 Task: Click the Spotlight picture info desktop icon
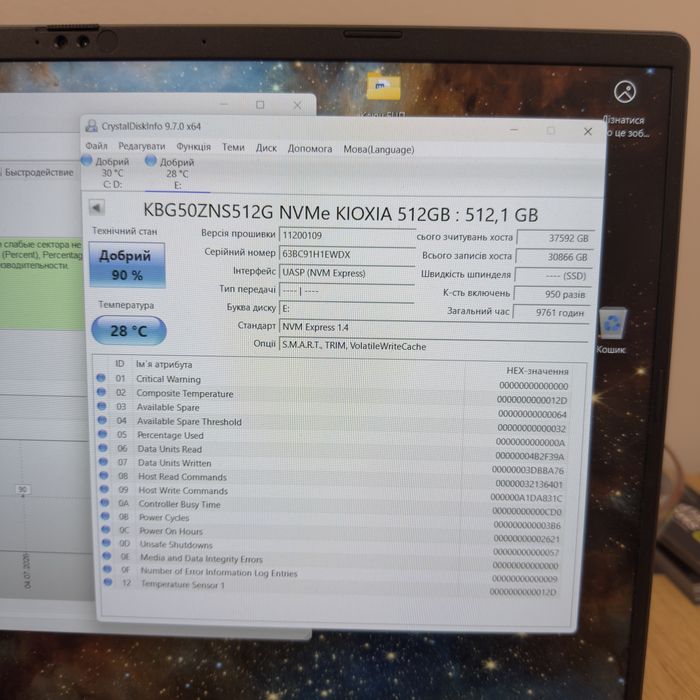pos(625,92)
